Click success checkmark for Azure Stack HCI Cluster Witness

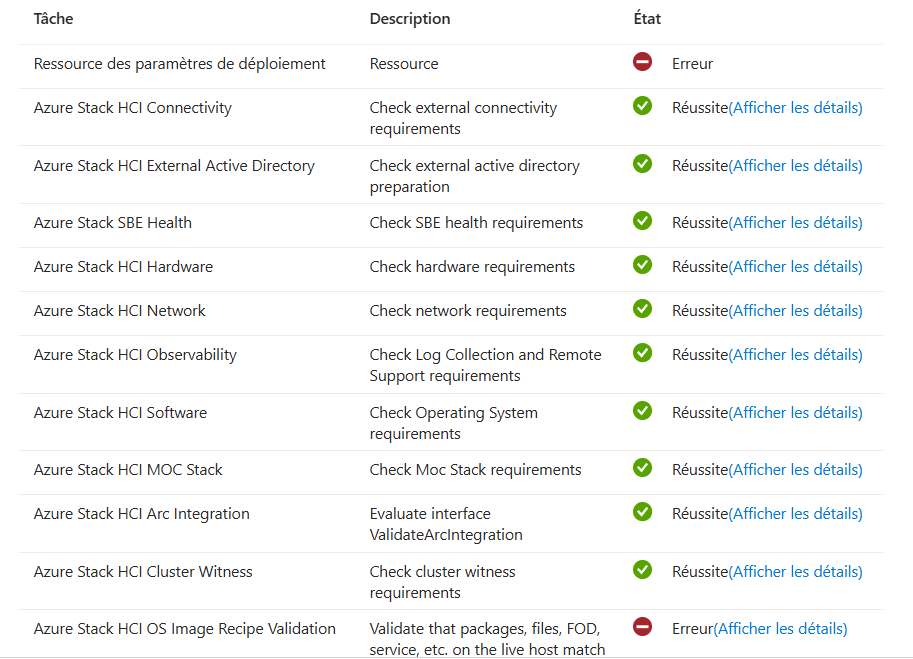642,569
